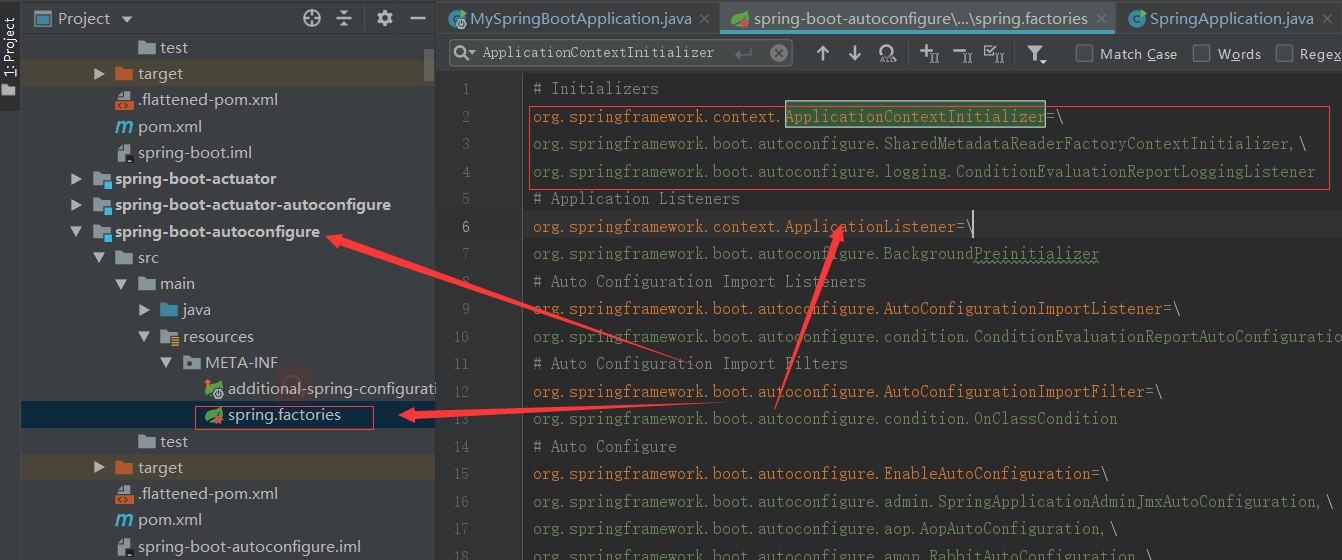1342x560 pixels.
Task: Expand spring-boot-actuator-autoconfigure module
Action: (x=76, y=204)
